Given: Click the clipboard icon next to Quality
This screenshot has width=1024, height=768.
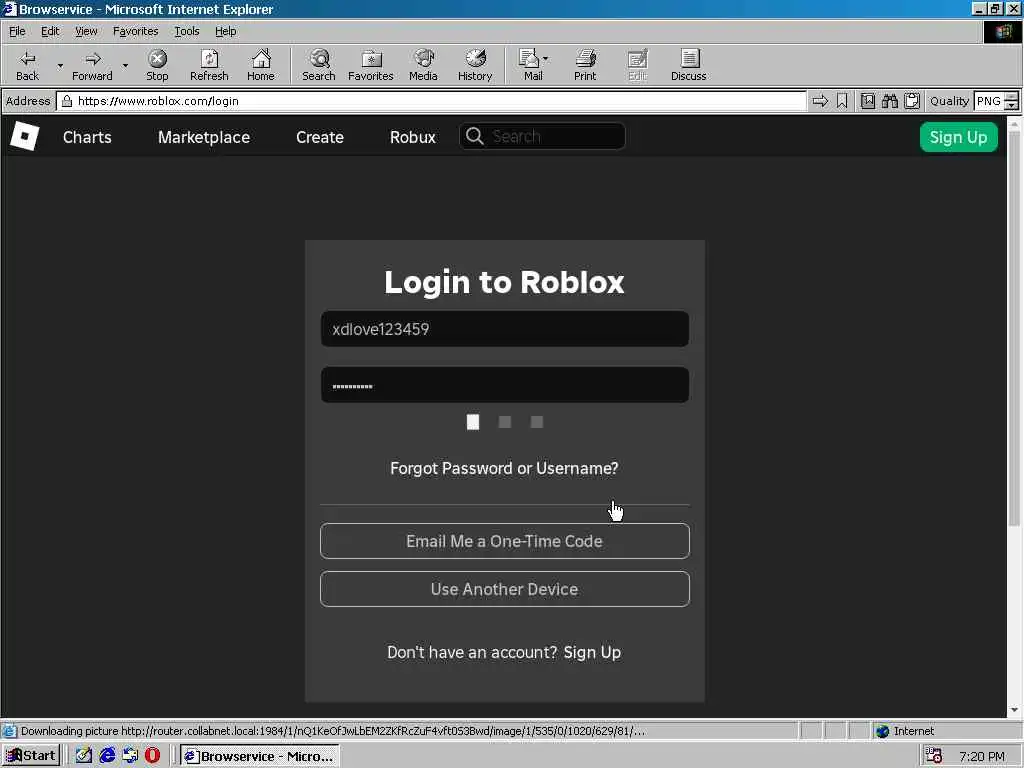Looking at the screenshot, I should 912,101.
